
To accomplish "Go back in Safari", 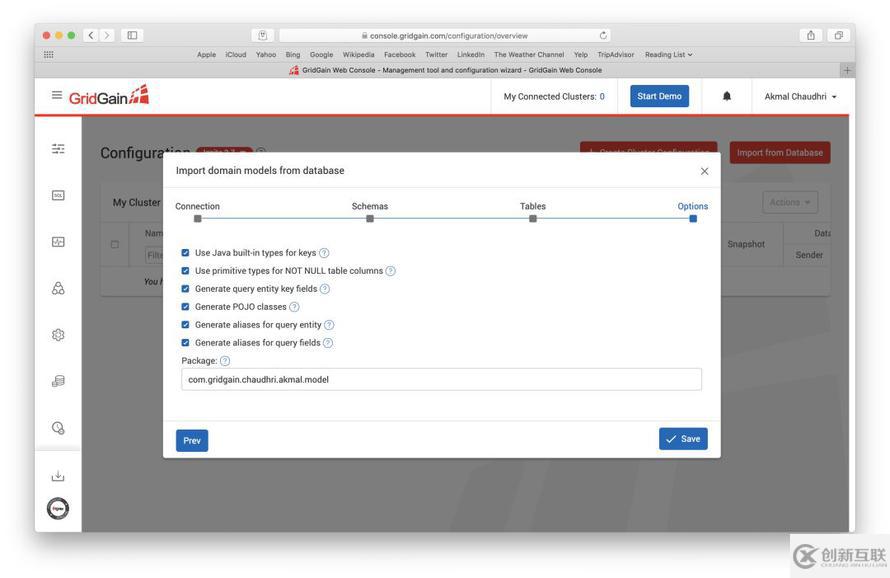I will point(91,35).
